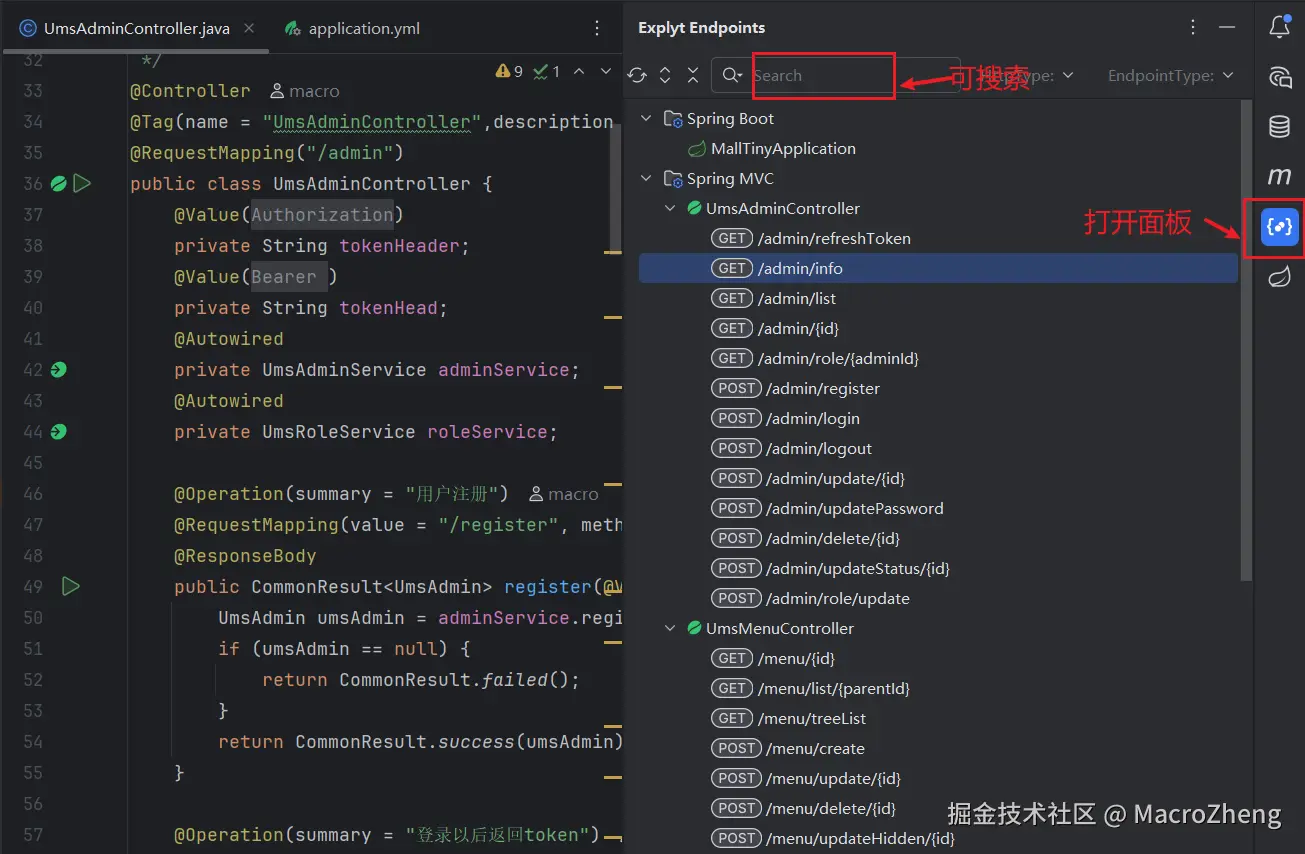Collapse the Spring MVC tree node
The height and width of the screenshot is (854, 1305).
(647, 179)
